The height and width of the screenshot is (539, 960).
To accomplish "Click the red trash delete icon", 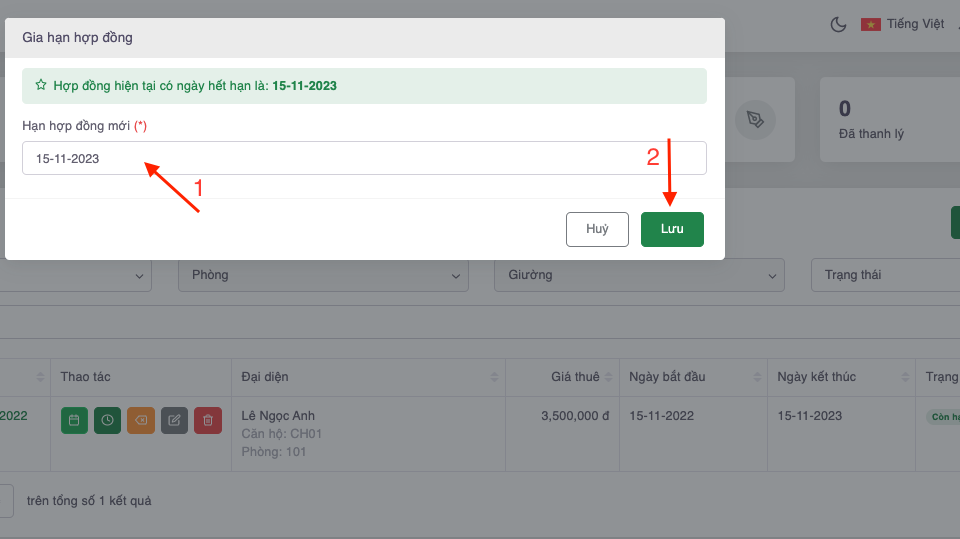I will click(208, 421).
